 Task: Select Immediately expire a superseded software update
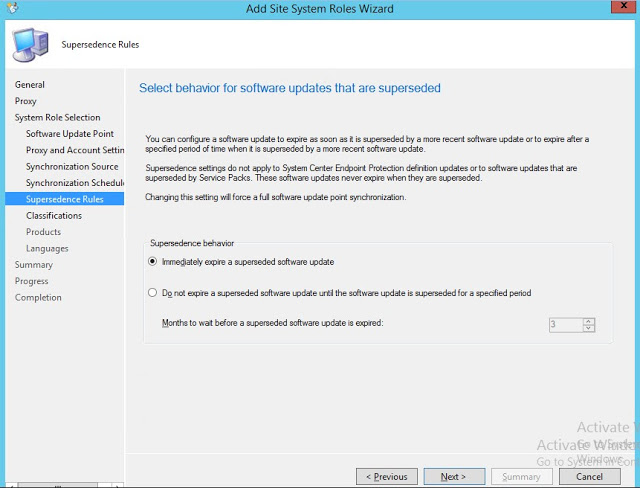point(152,262)
